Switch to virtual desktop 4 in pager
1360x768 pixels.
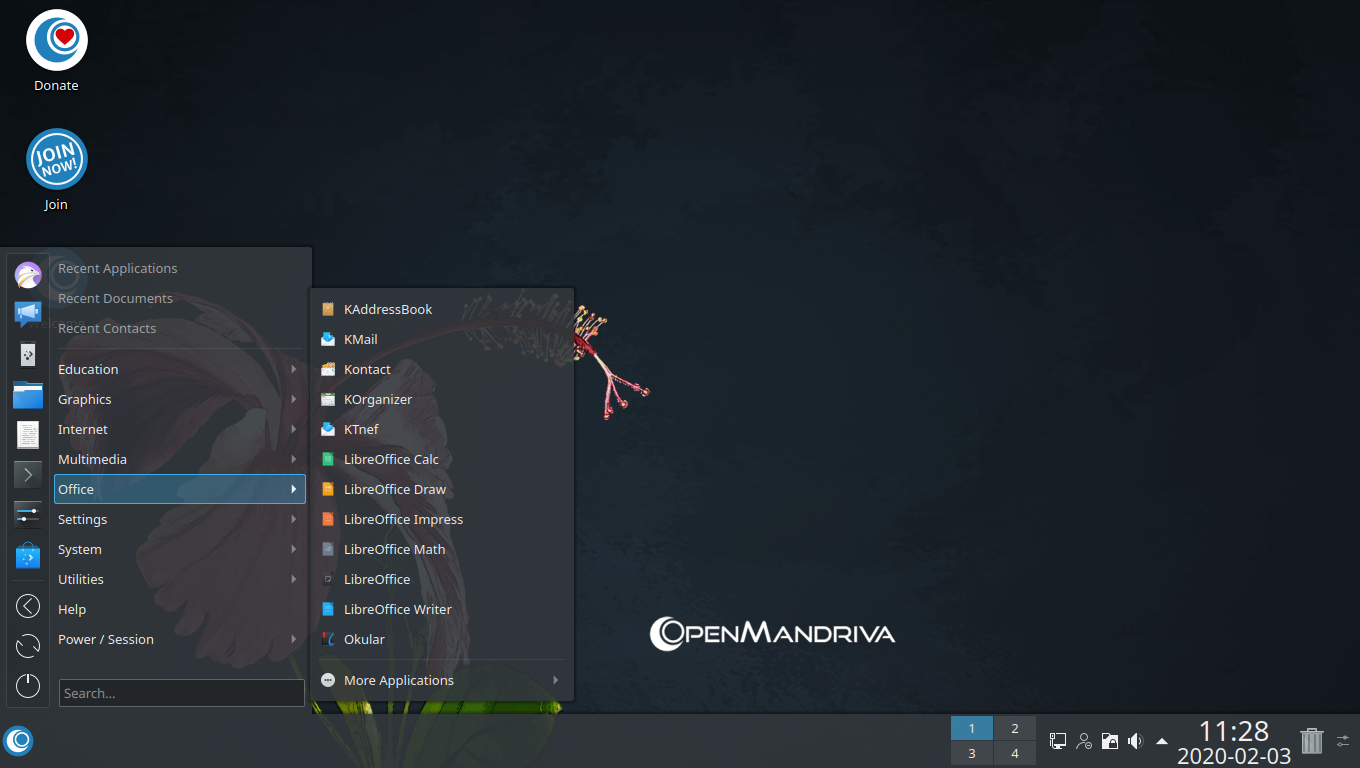(x=1015, y=753)
